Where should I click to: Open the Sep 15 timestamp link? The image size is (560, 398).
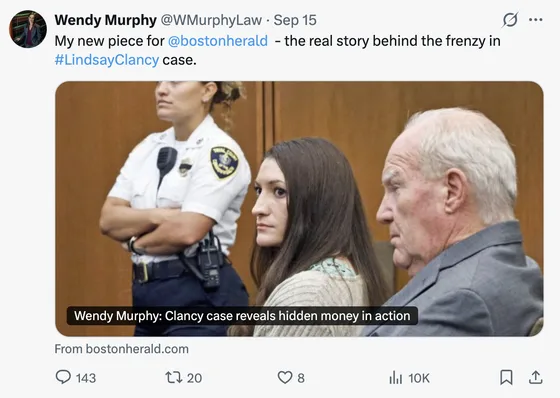pos(295,20)
